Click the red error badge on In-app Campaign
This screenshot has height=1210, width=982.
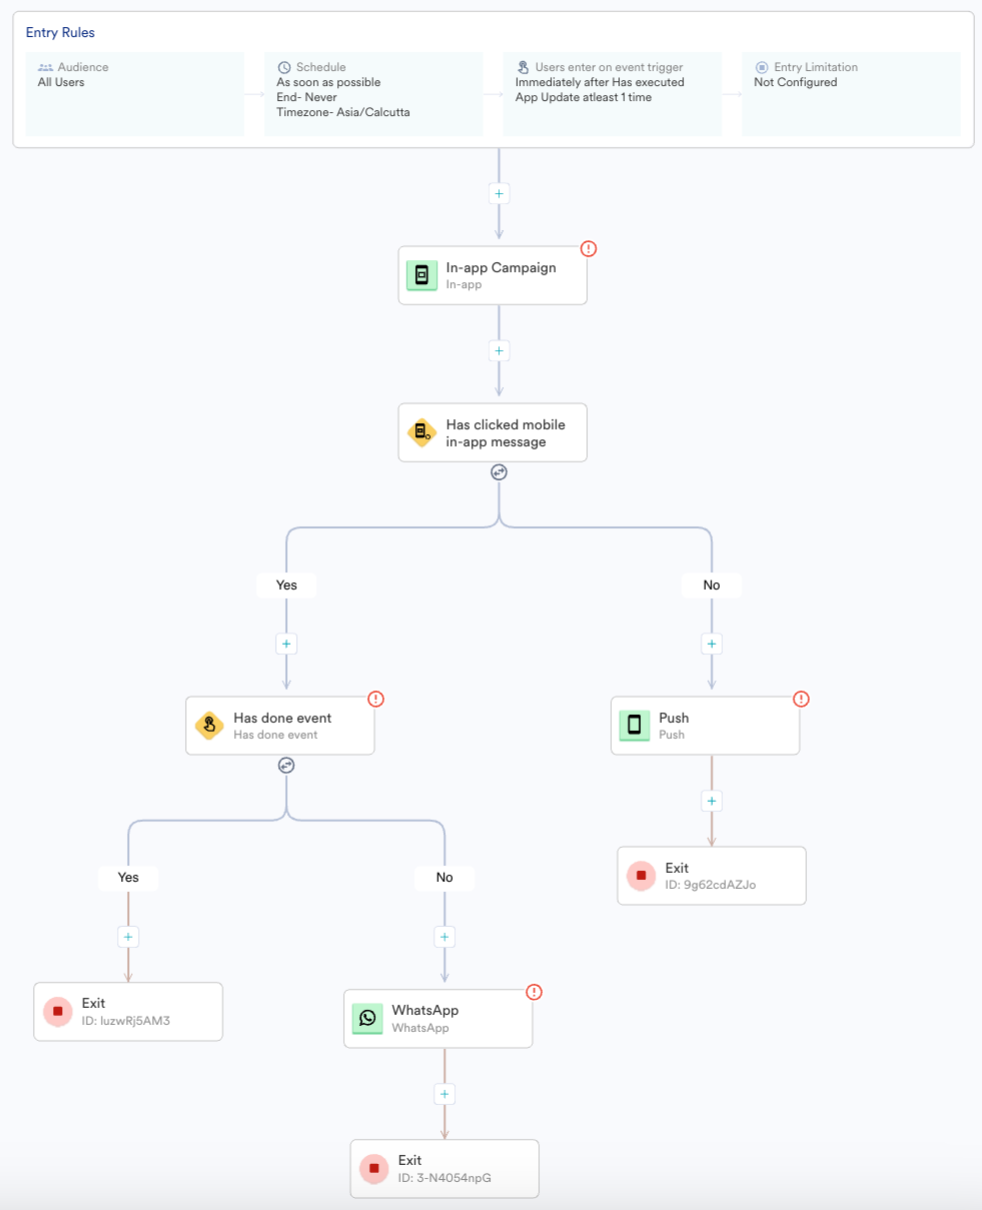(x=589, y=248)
